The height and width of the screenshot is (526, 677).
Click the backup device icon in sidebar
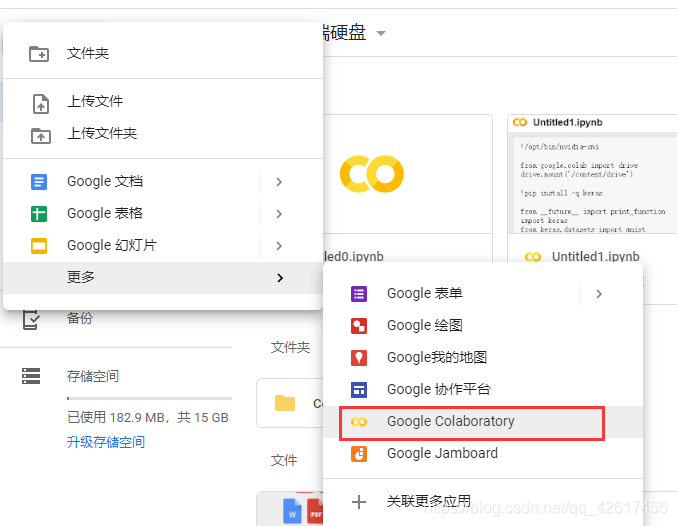pos(31,320)
